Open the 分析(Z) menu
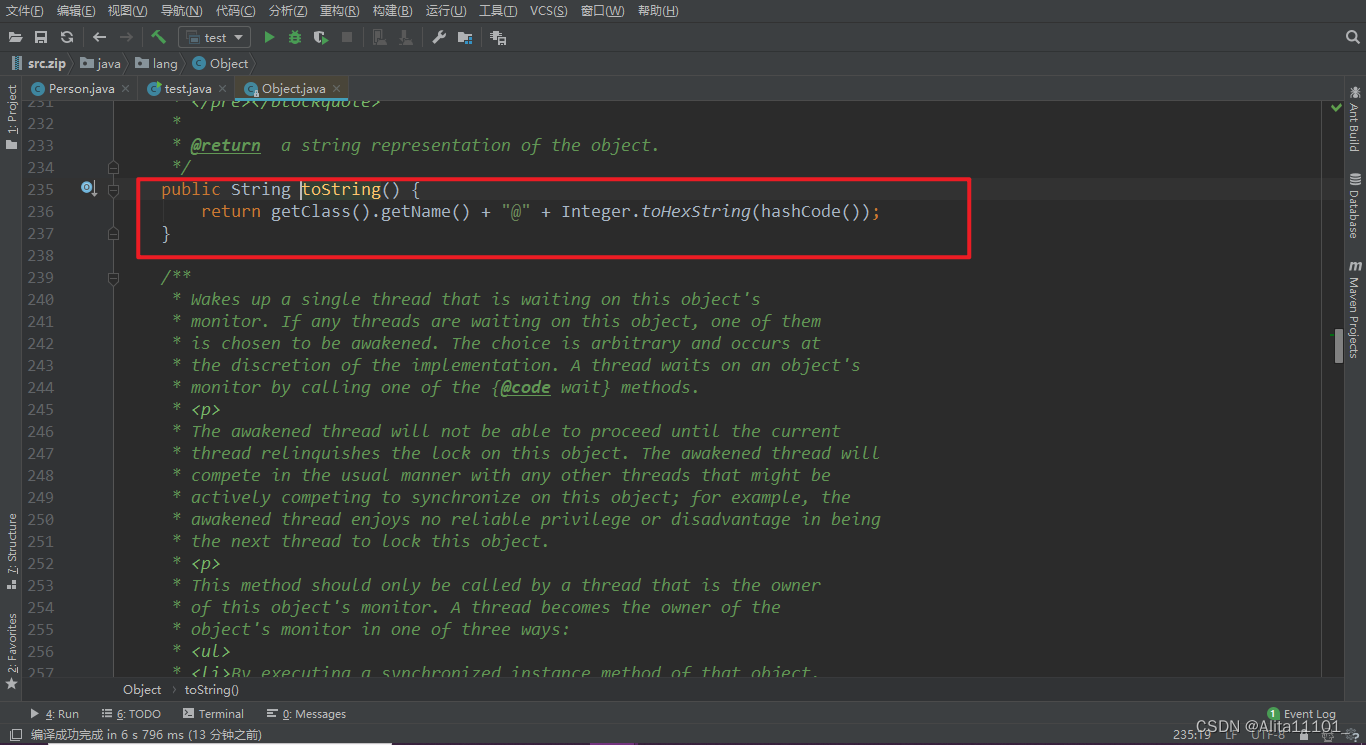This screenshot has width=1366, height=745. [288, 10]
